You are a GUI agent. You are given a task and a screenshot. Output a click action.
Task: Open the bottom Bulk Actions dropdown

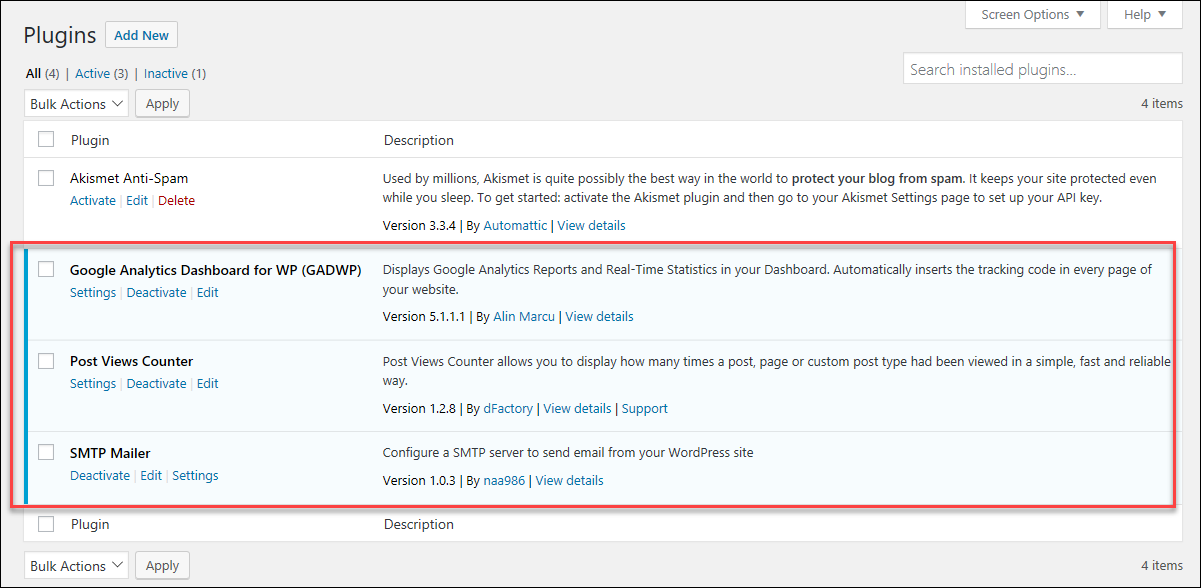pyautogui.click(x=76, y=566)
